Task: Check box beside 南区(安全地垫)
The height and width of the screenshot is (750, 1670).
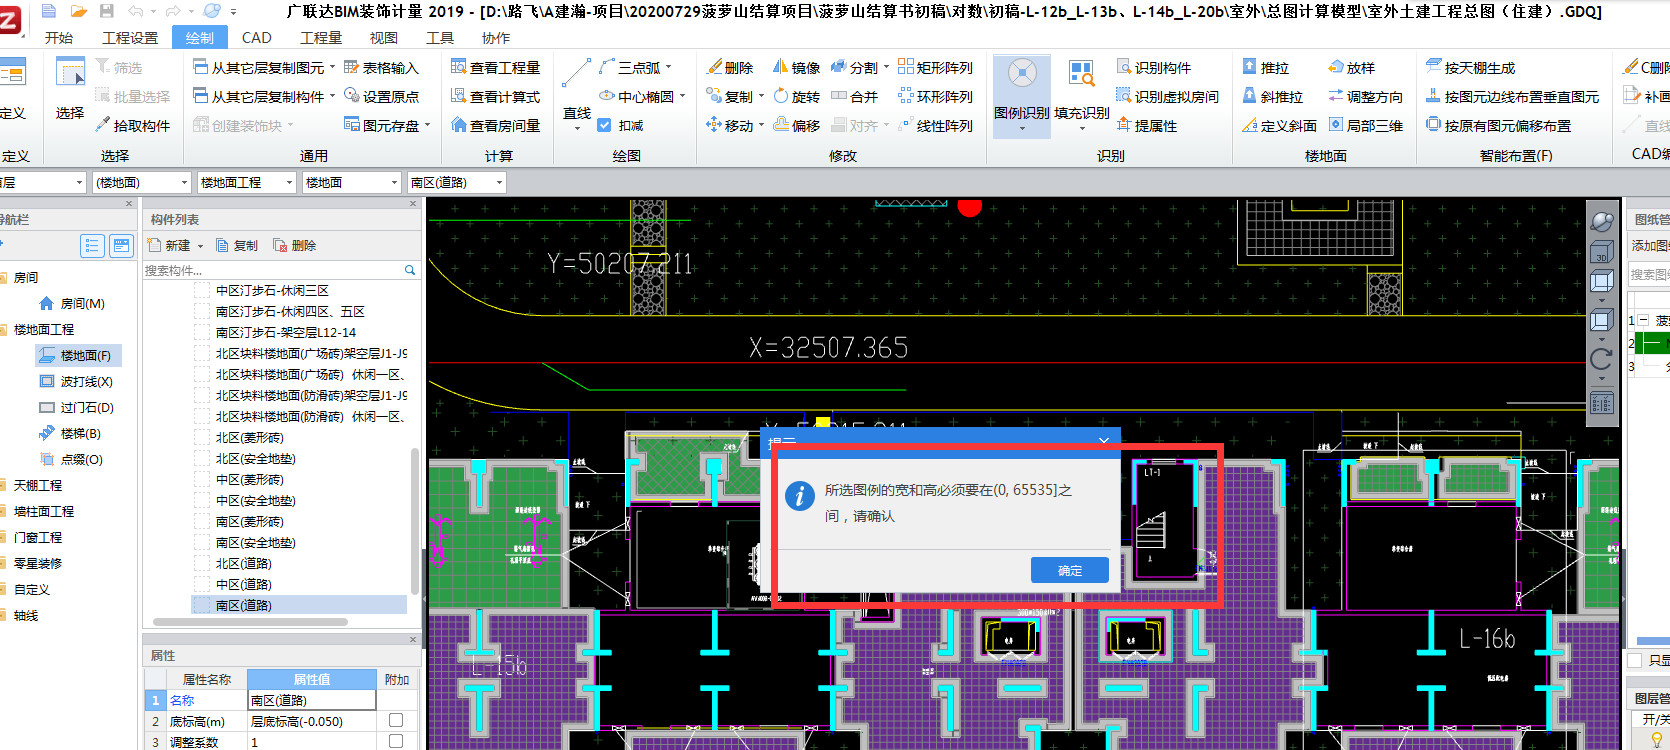Action: (x=201, y=542)
